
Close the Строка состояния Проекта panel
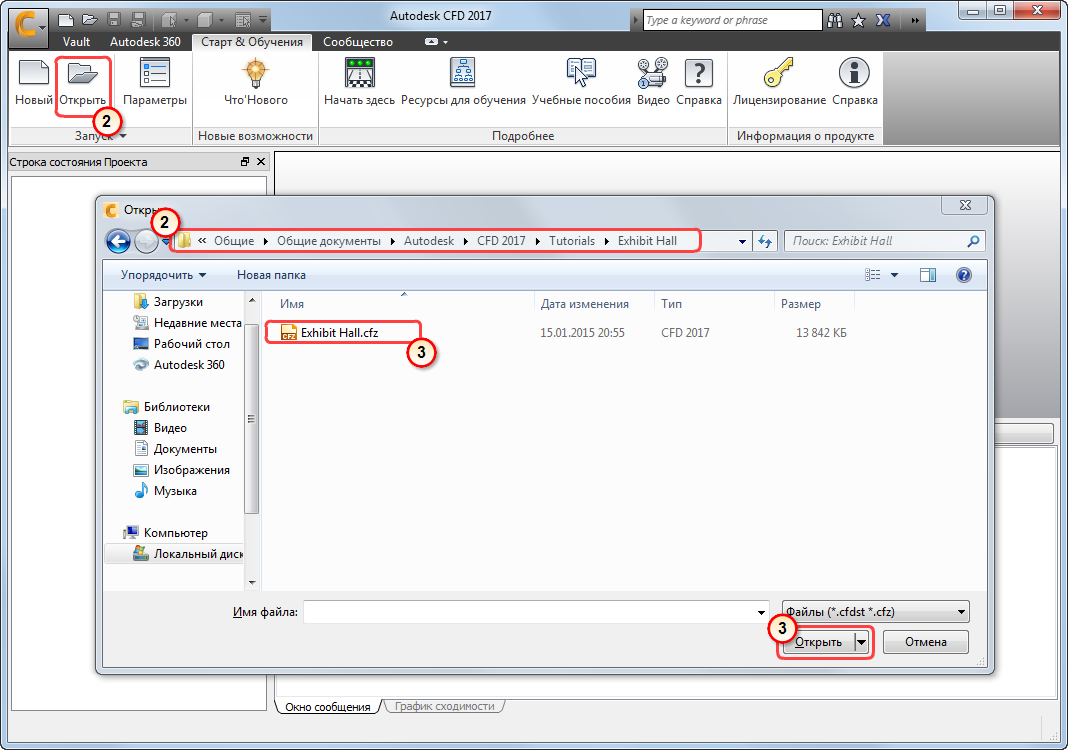[261, 162]
